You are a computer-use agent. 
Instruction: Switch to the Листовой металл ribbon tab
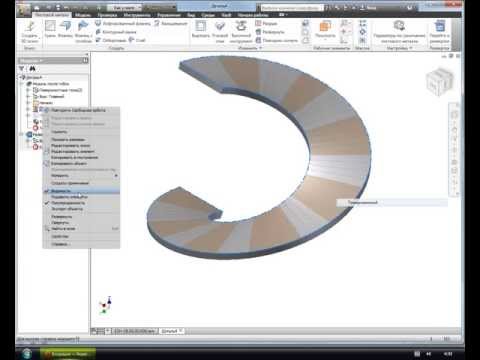tap(52, 15)
